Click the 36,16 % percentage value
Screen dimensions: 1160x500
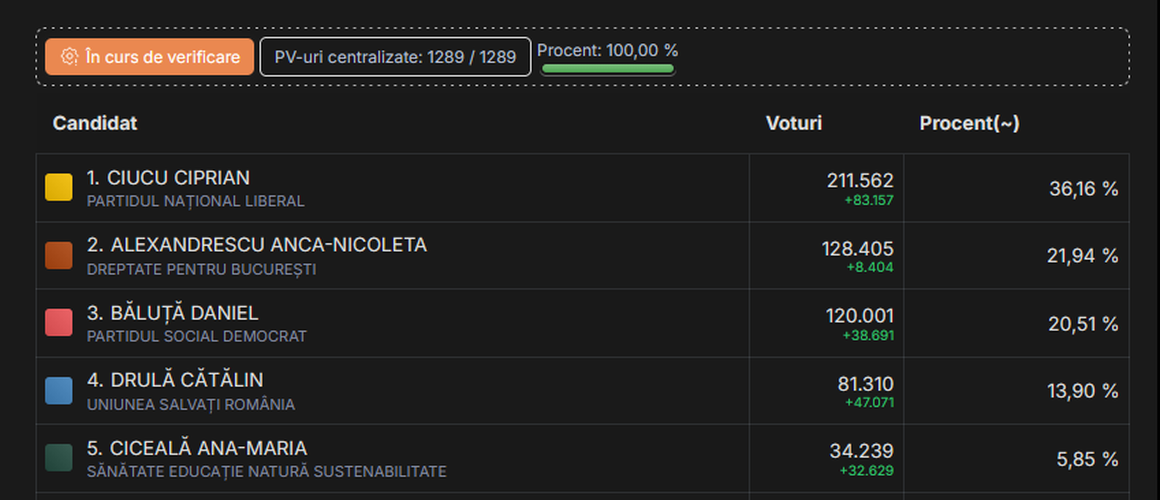[x=1083, y=188]
